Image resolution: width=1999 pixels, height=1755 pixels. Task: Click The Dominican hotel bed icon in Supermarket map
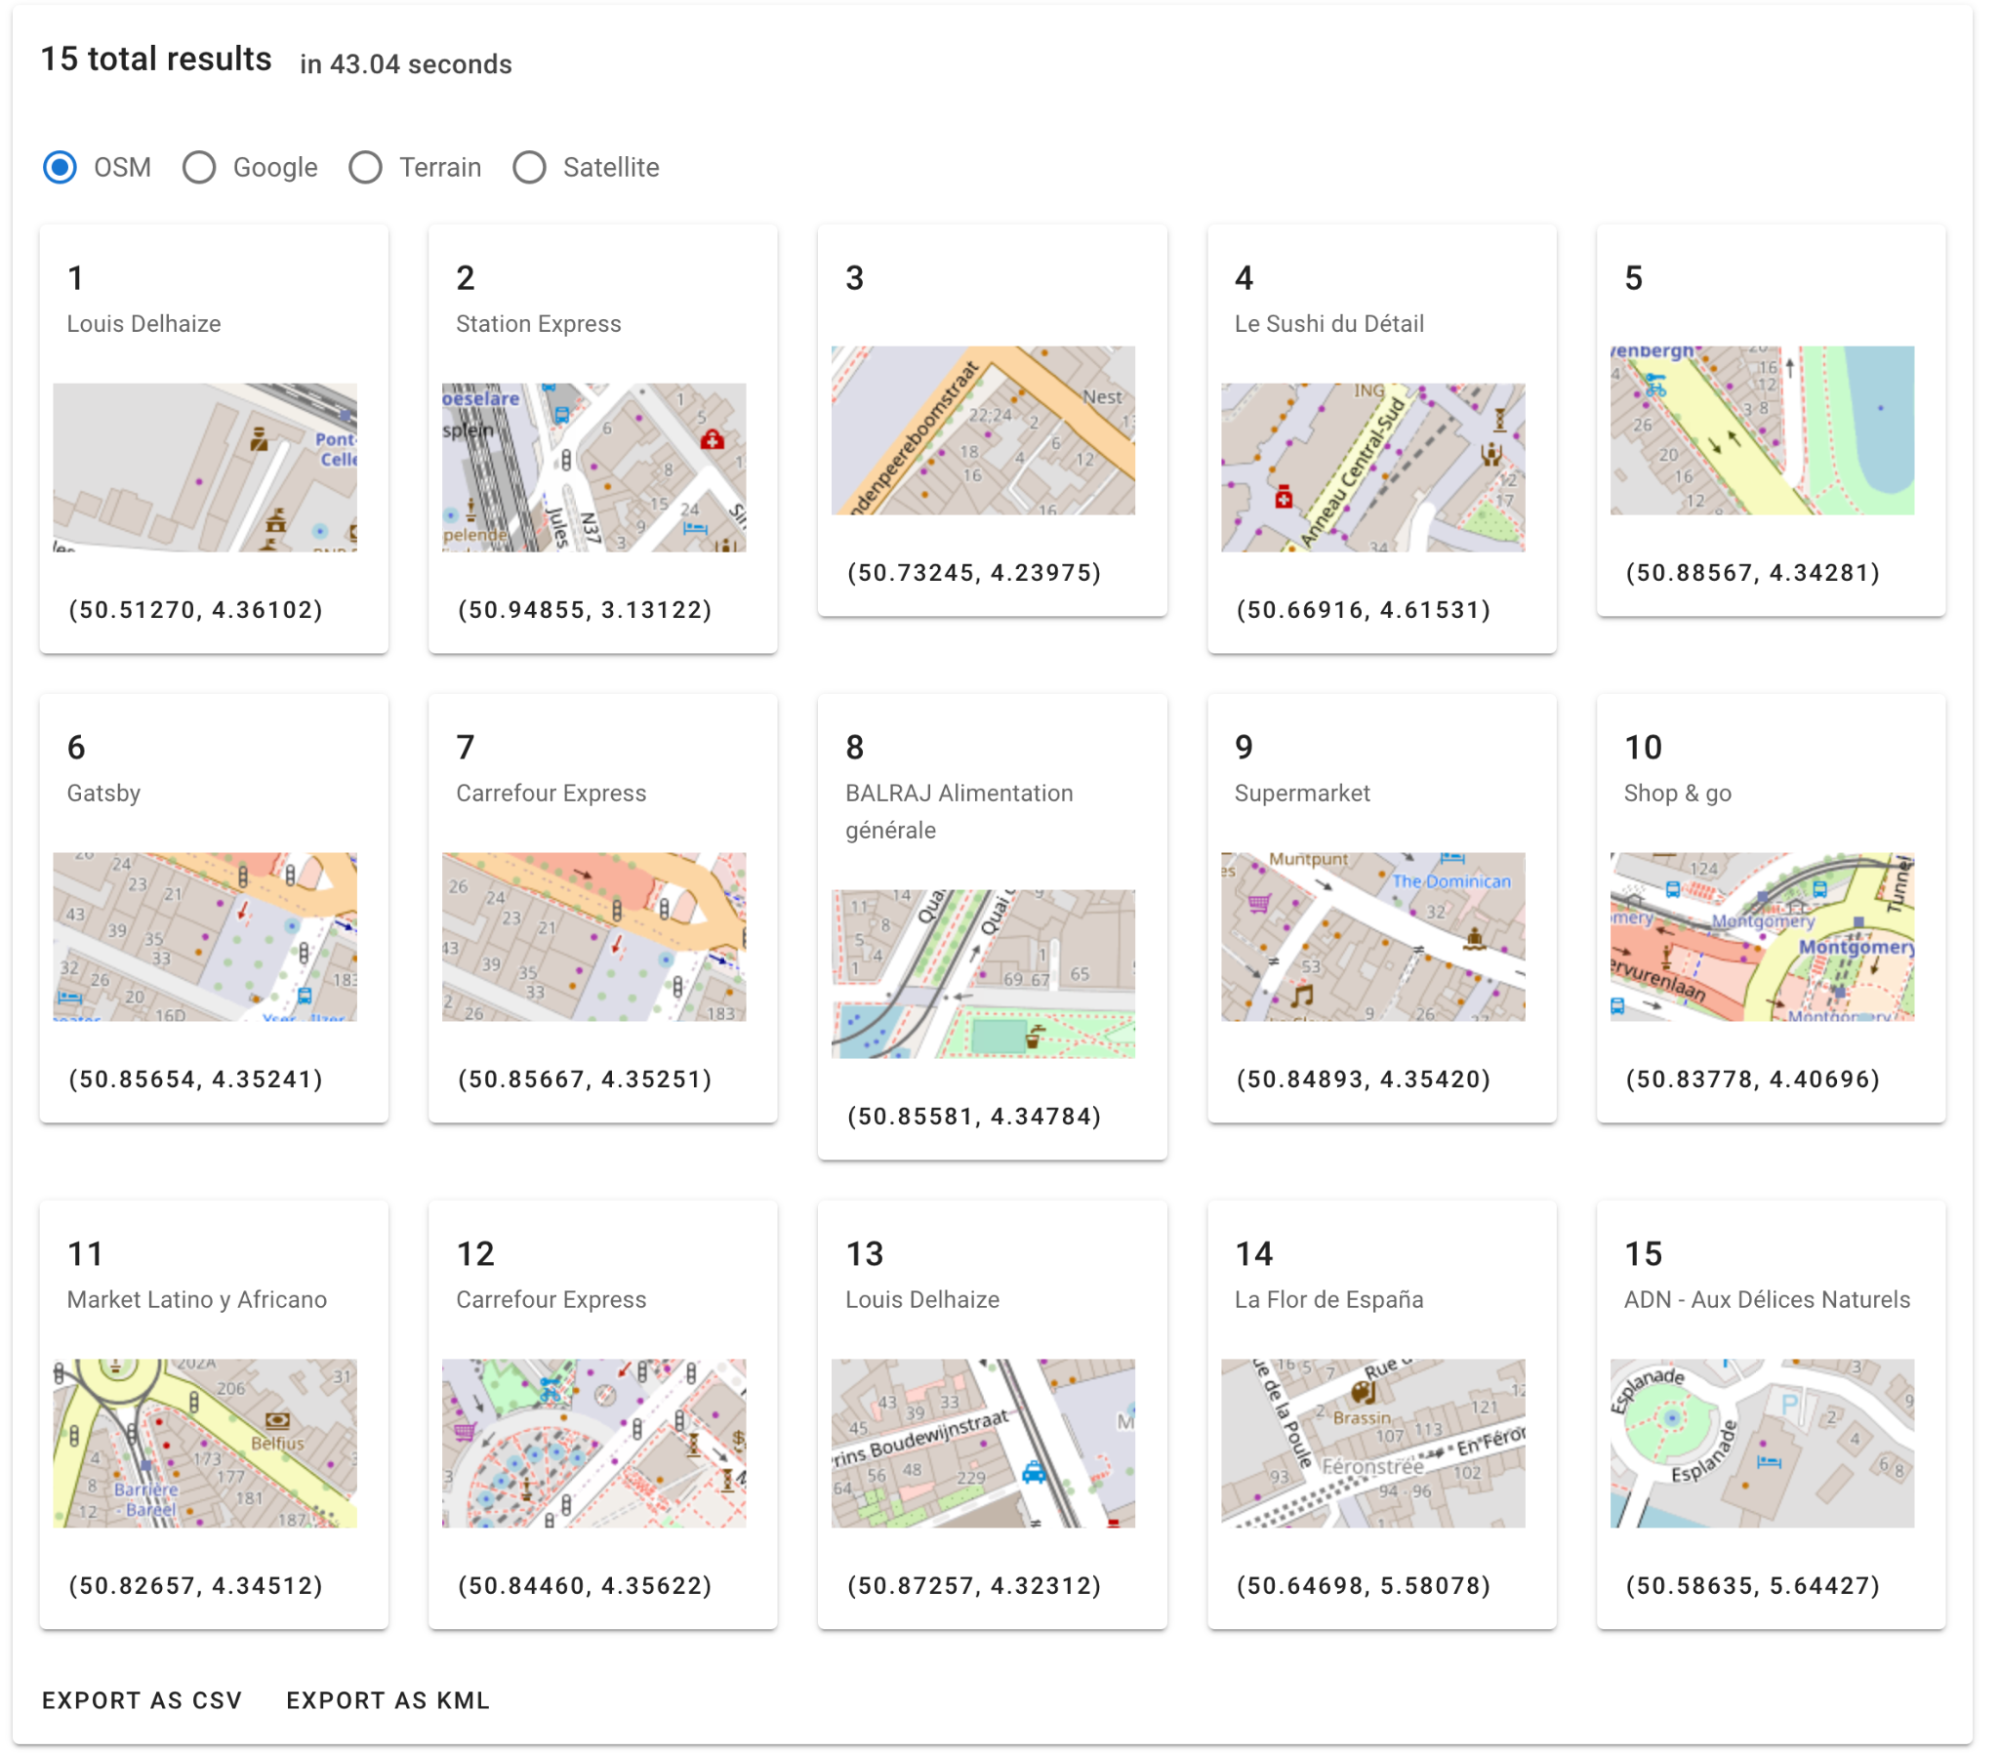coord(1452,859)
